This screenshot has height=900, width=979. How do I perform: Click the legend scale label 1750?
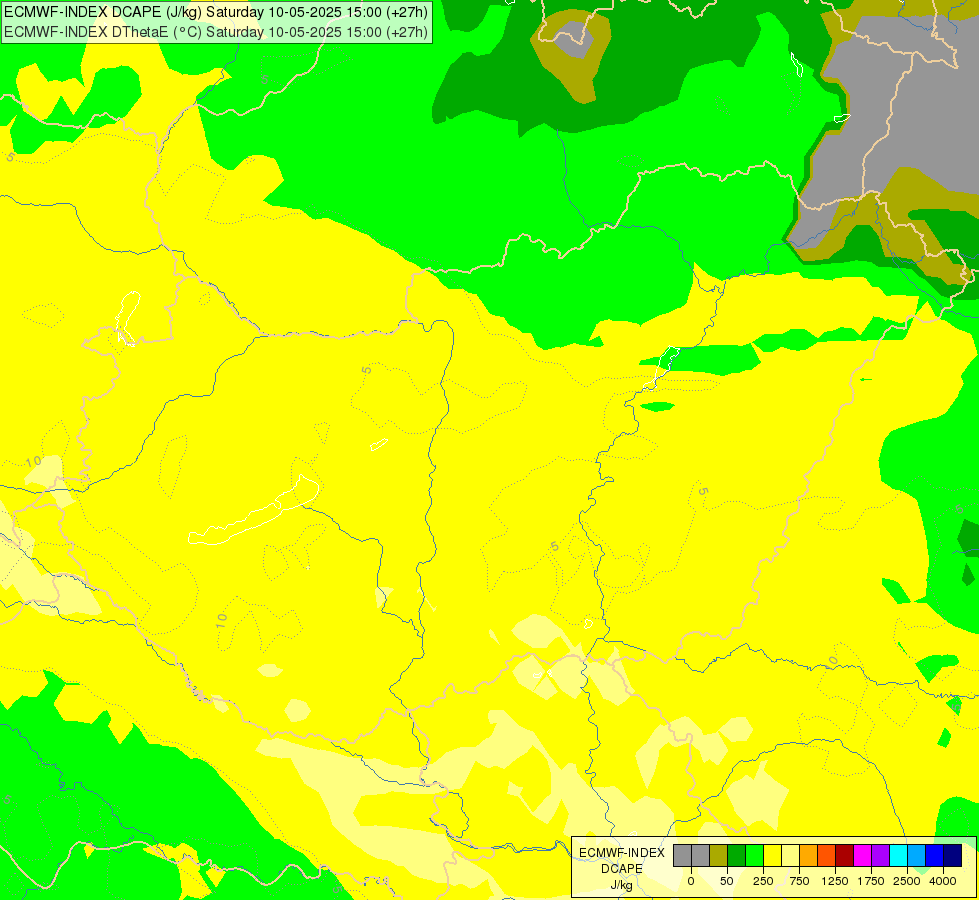pyautogui.click(x=871, y=881)
